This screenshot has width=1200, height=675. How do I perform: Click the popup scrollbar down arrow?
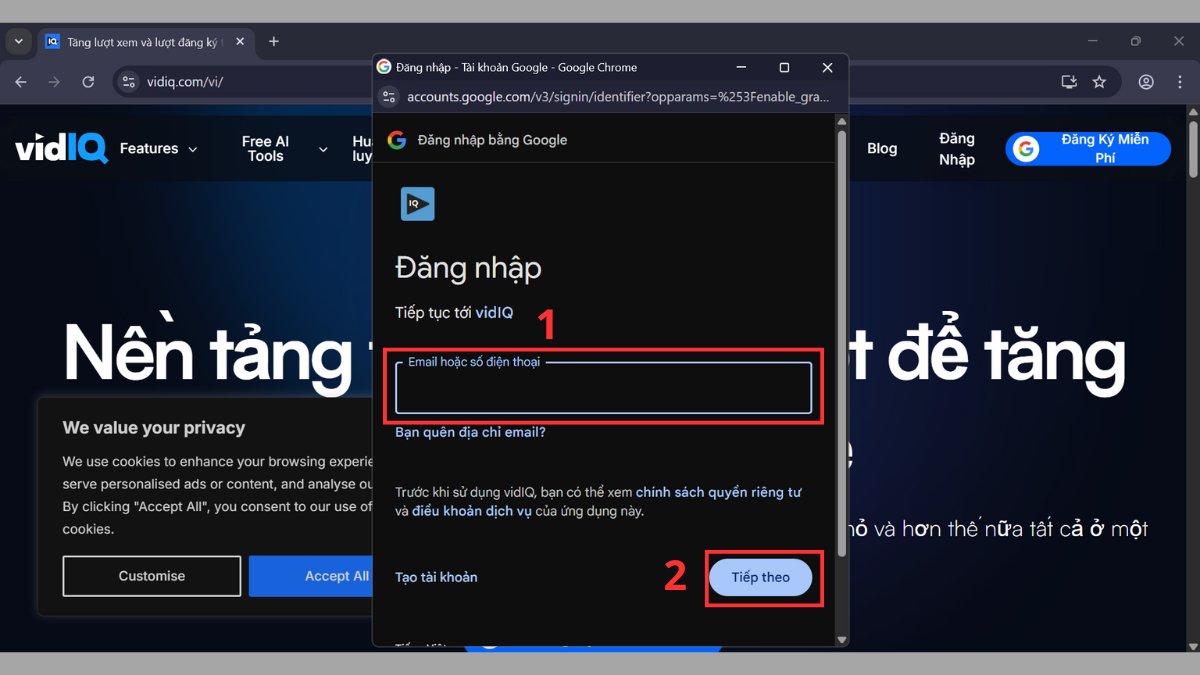coord(841,640)
